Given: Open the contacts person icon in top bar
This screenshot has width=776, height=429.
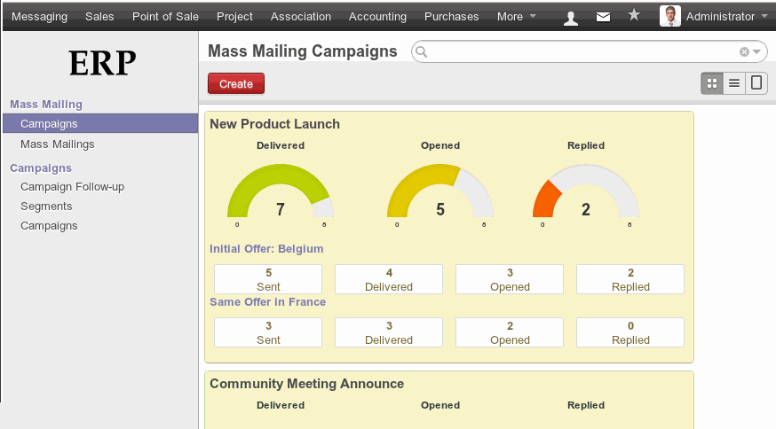Looking at the screenshot, I should pyautogui.click(x=571, y=18).
